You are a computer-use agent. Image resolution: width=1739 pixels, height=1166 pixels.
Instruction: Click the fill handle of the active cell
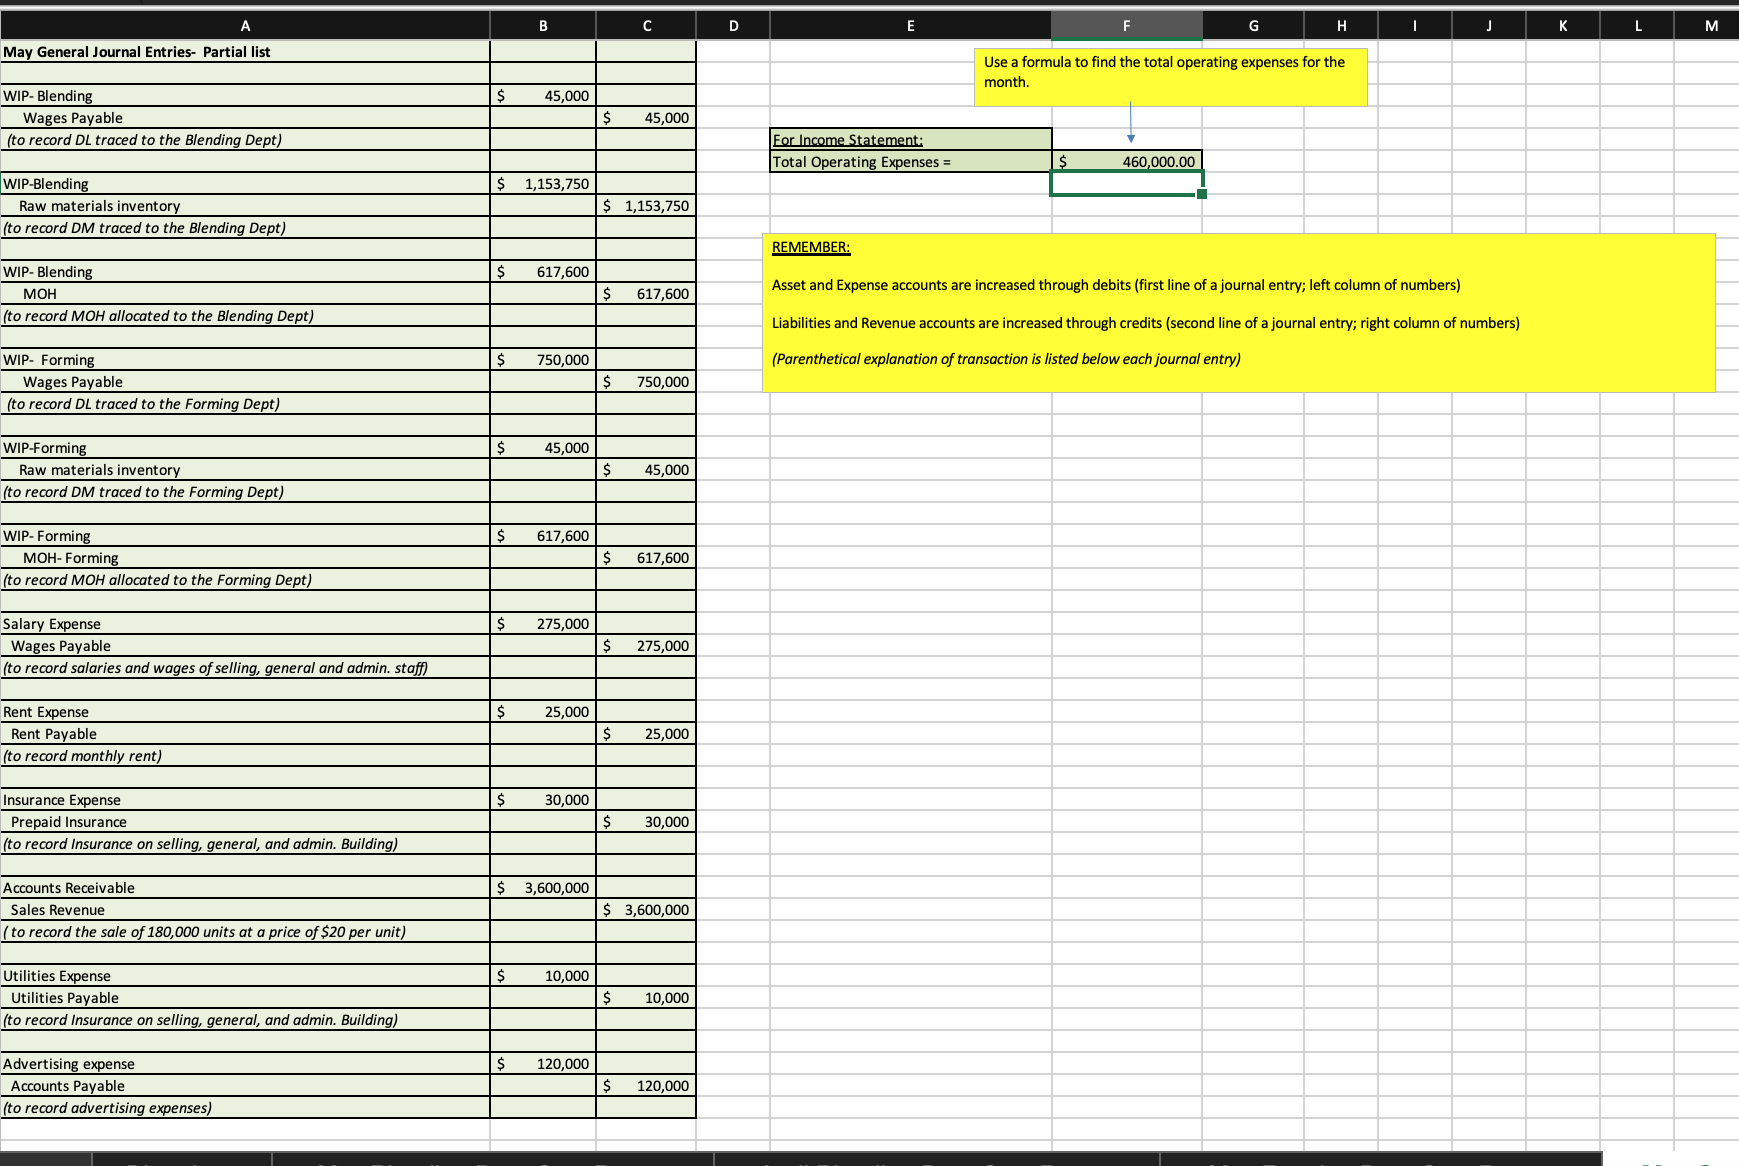click(x=1201, y=193)
